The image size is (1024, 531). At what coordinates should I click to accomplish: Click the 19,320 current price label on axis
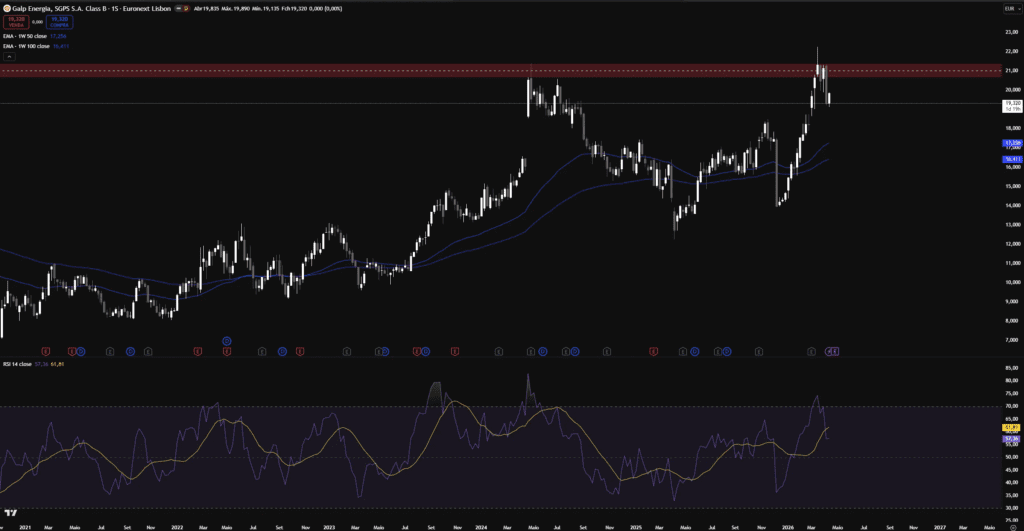(1011, 103)
